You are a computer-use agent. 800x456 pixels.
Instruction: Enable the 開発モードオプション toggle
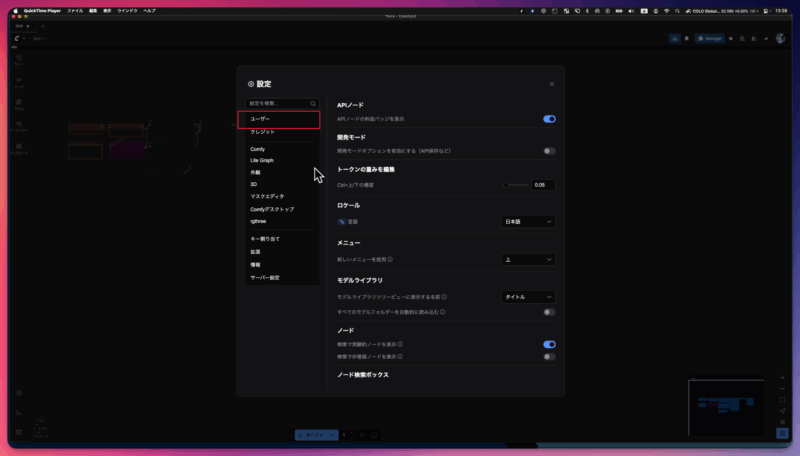(x=549, y=150)
